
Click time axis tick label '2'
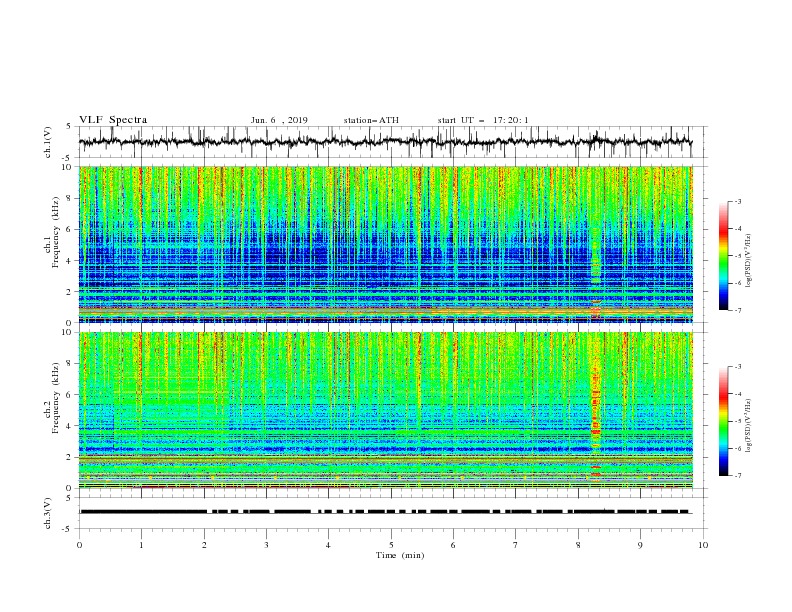tap(204, 545)
